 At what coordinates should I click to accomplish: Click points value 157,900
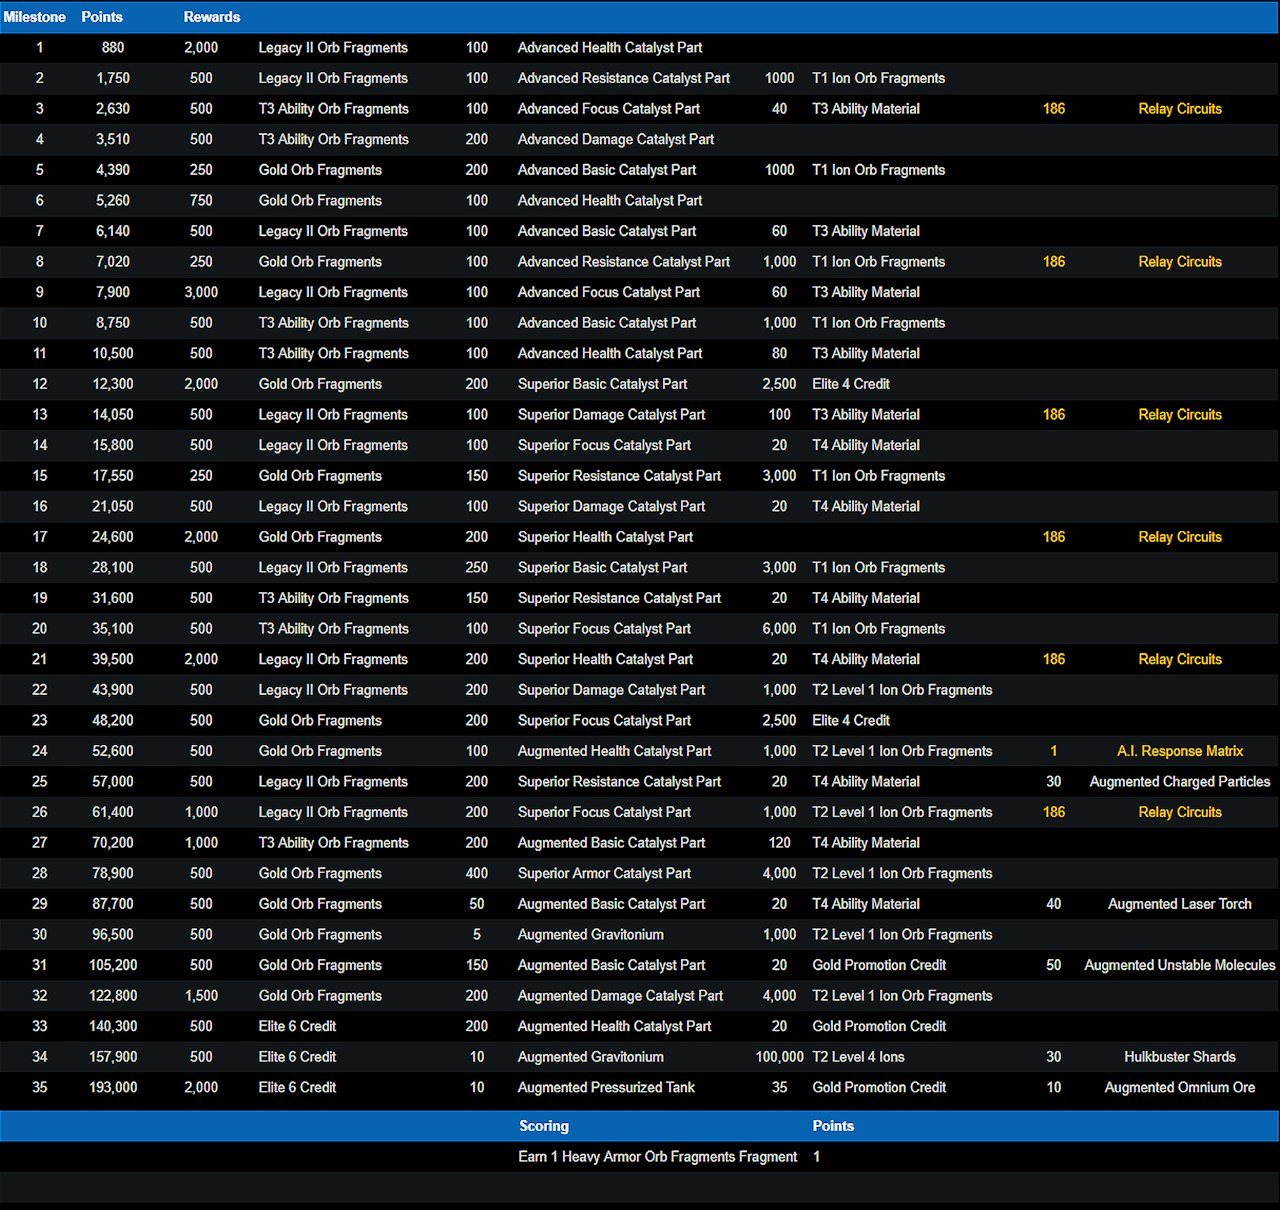point(113,1057)
